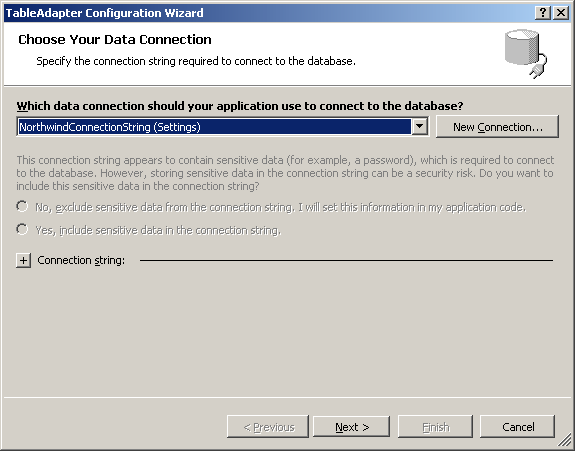575x451 pixels.
Task: Click the question mark help button
Action: click(x=543, y=13)
